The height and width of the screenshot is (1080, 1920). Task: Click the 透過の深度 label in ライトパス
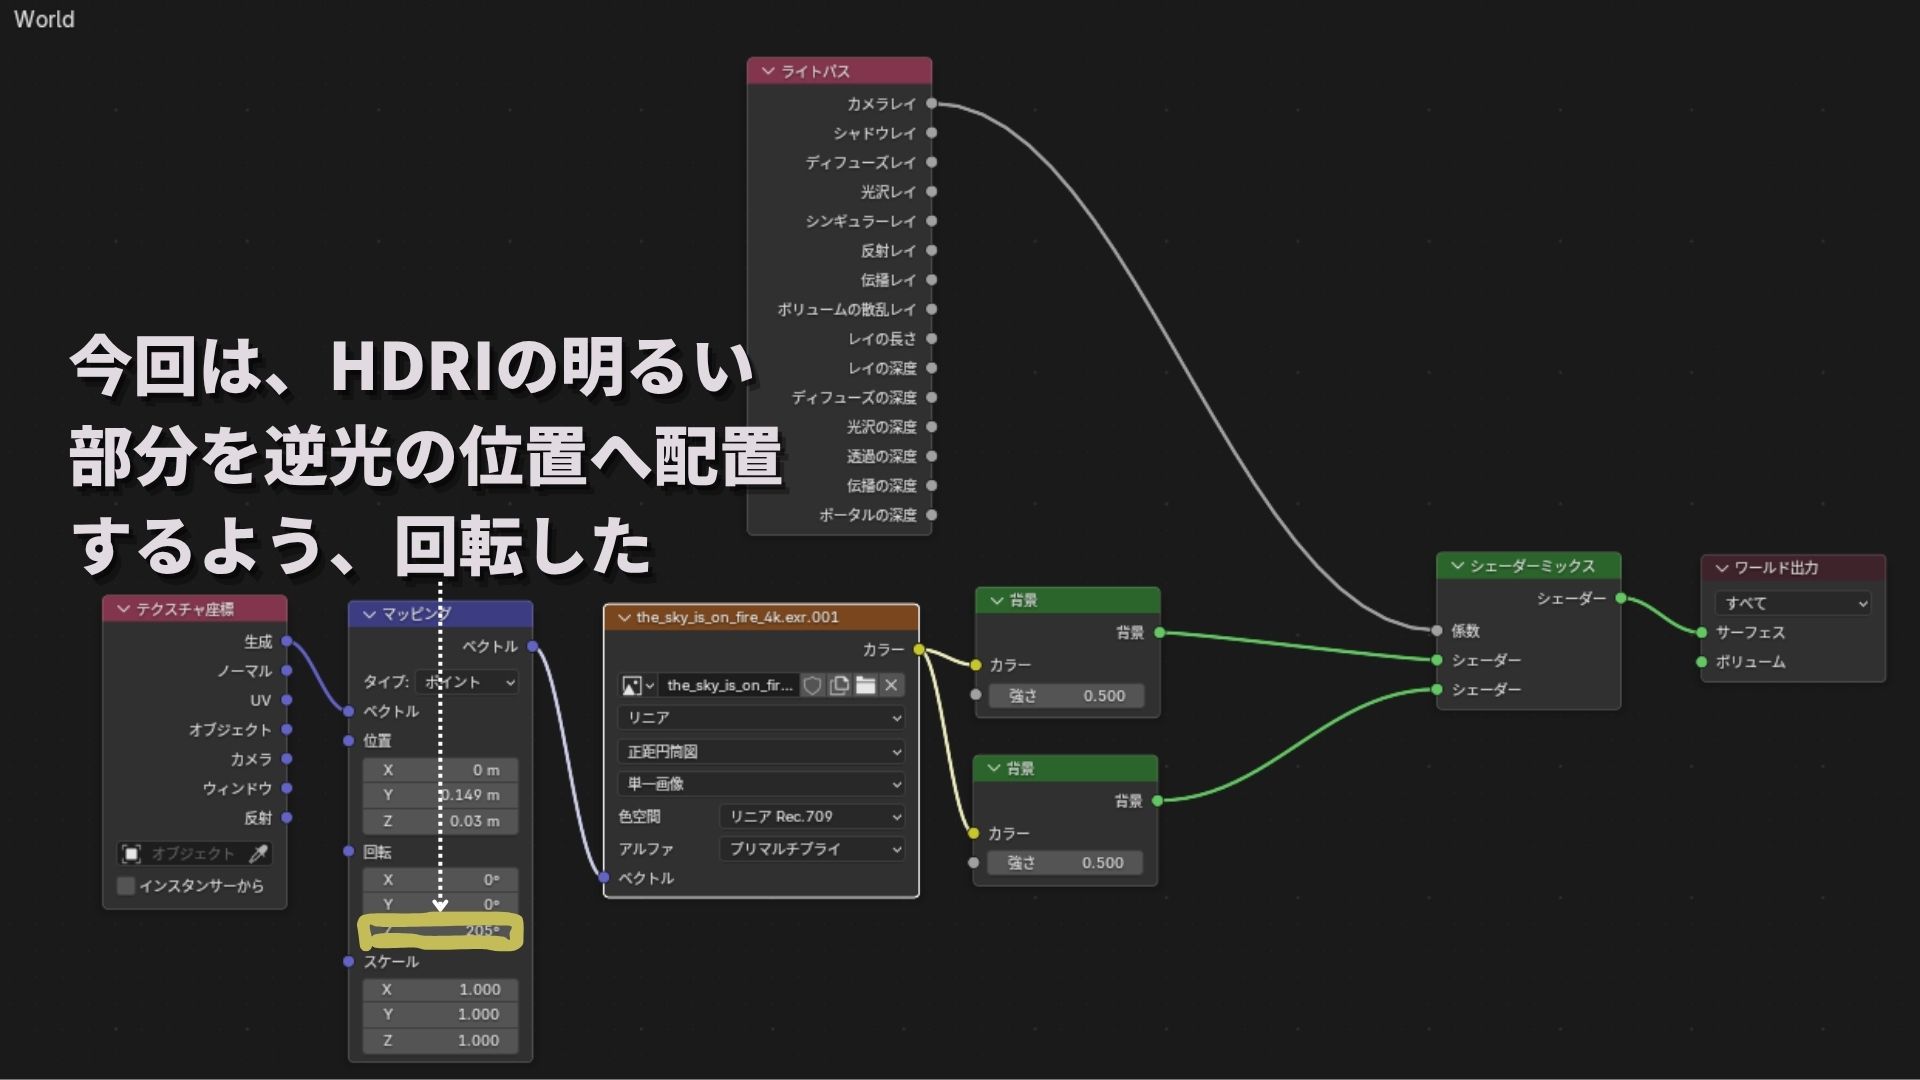tap(881, 456)
